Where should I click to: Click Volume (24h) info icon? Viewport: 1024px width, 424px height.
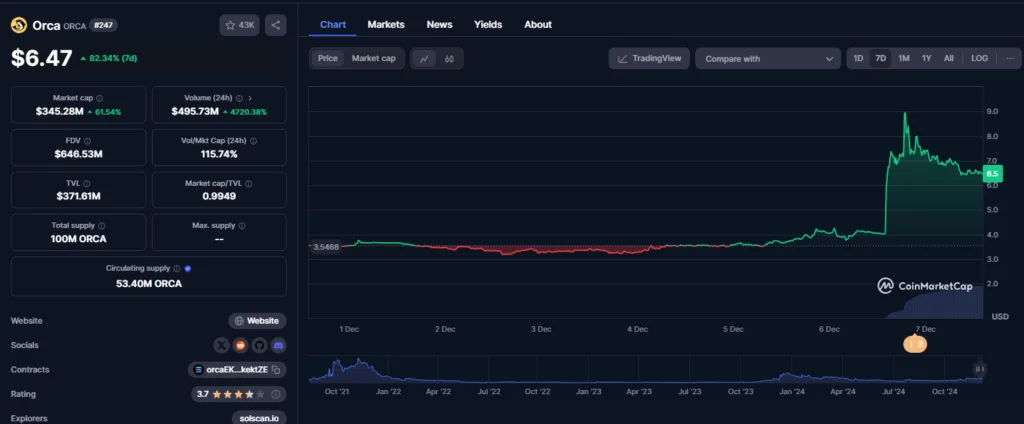click(x=240, y=98)
